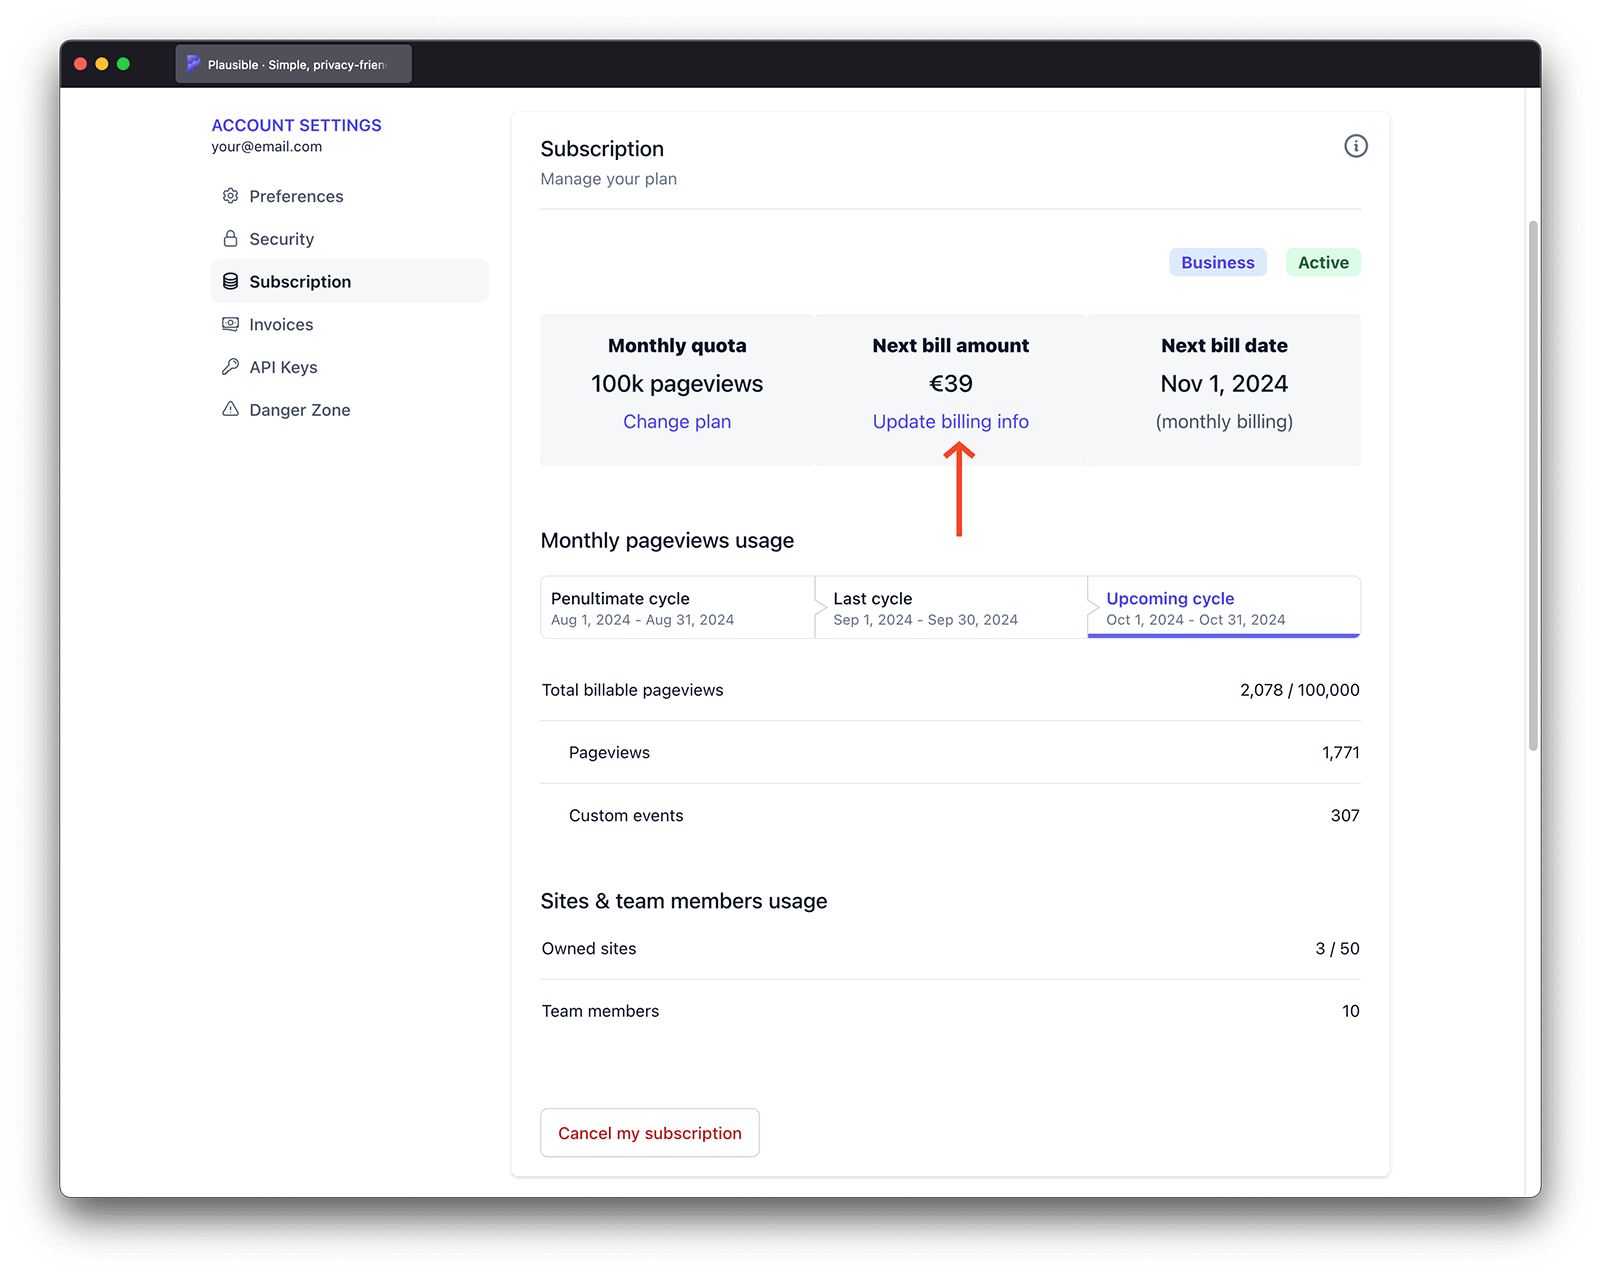
Task: Select the Plausible browser tab
Action: point(293,63)
